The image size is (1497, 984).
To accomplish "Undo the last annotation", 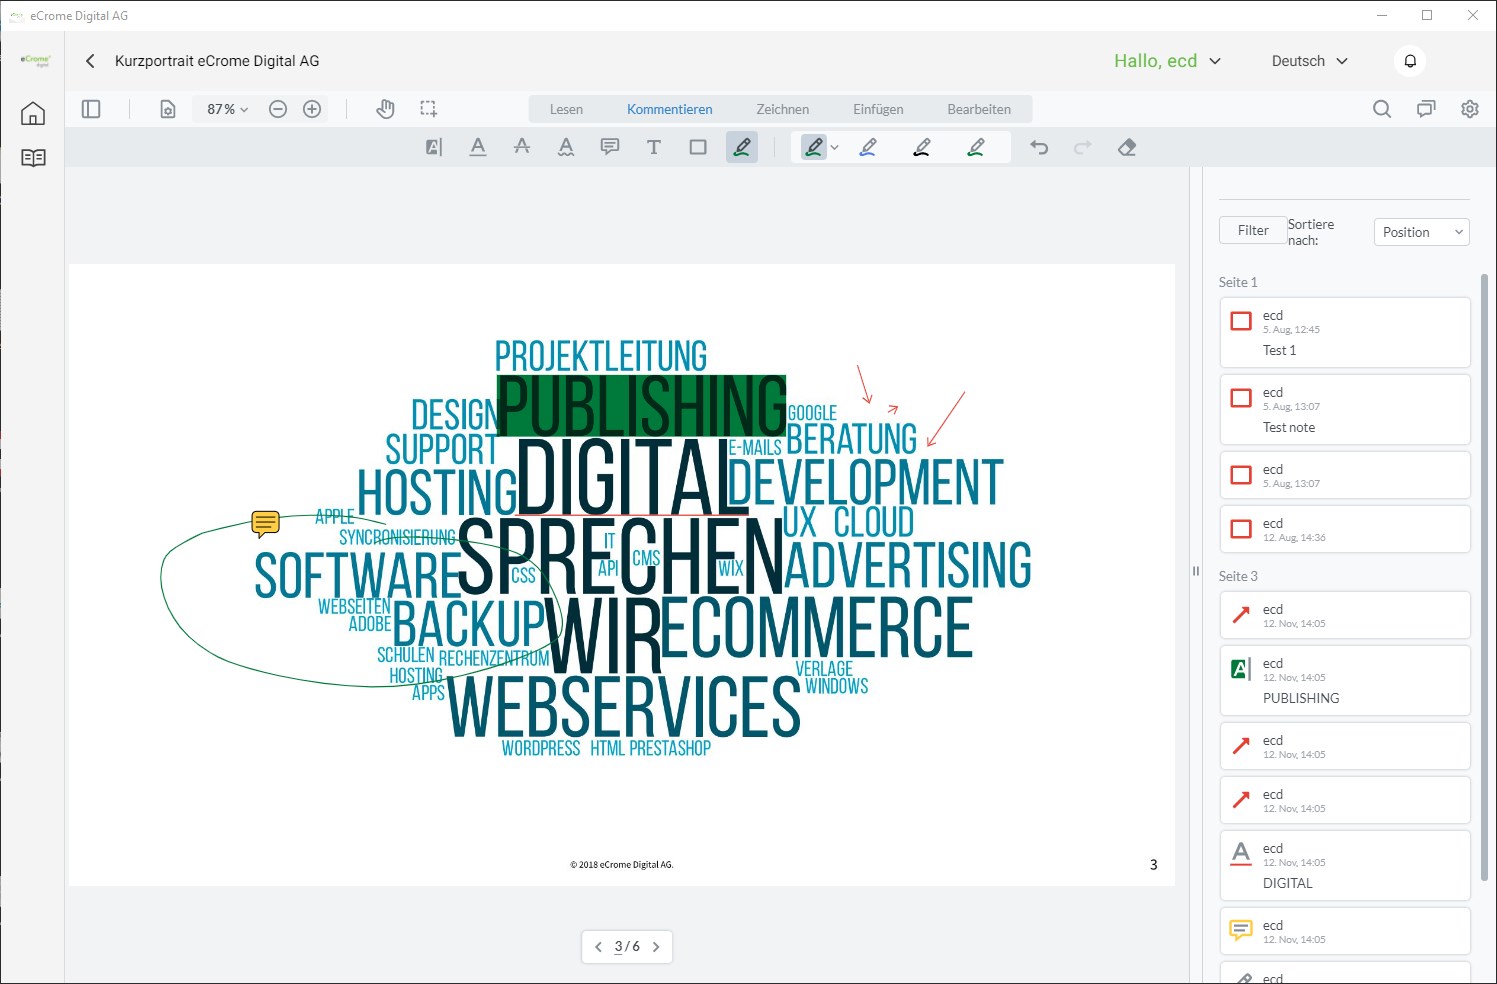I will [1039, 148].
